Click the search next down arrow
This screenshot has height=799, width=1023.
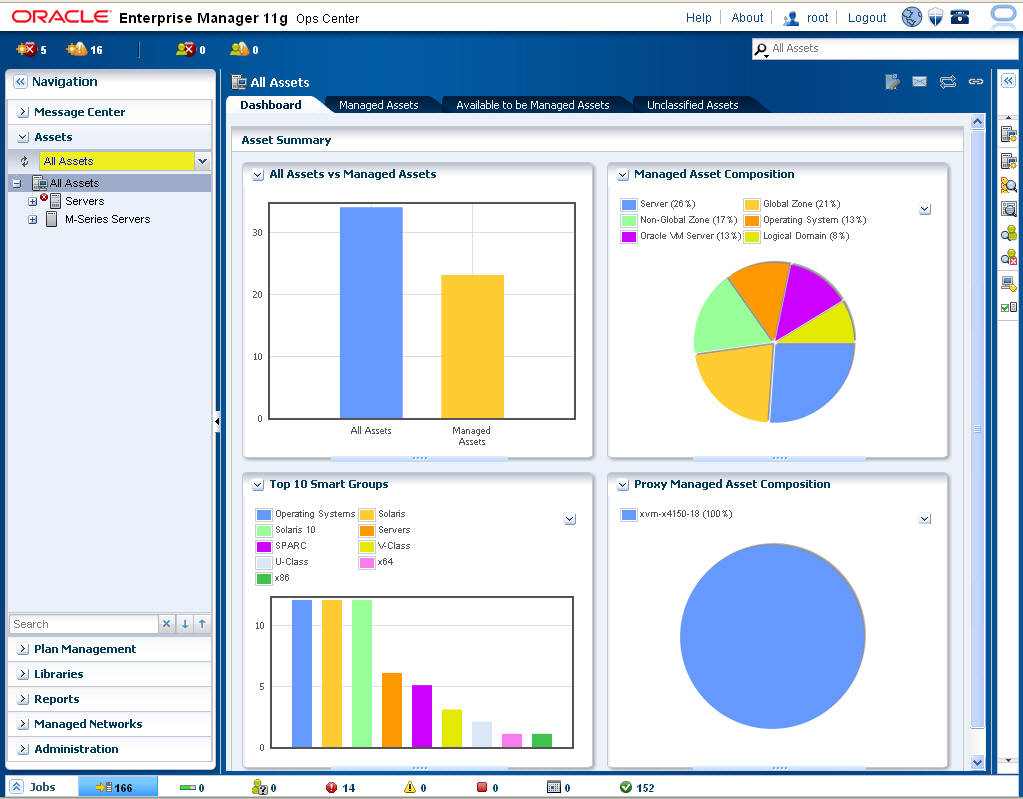(x=185, y=624)
